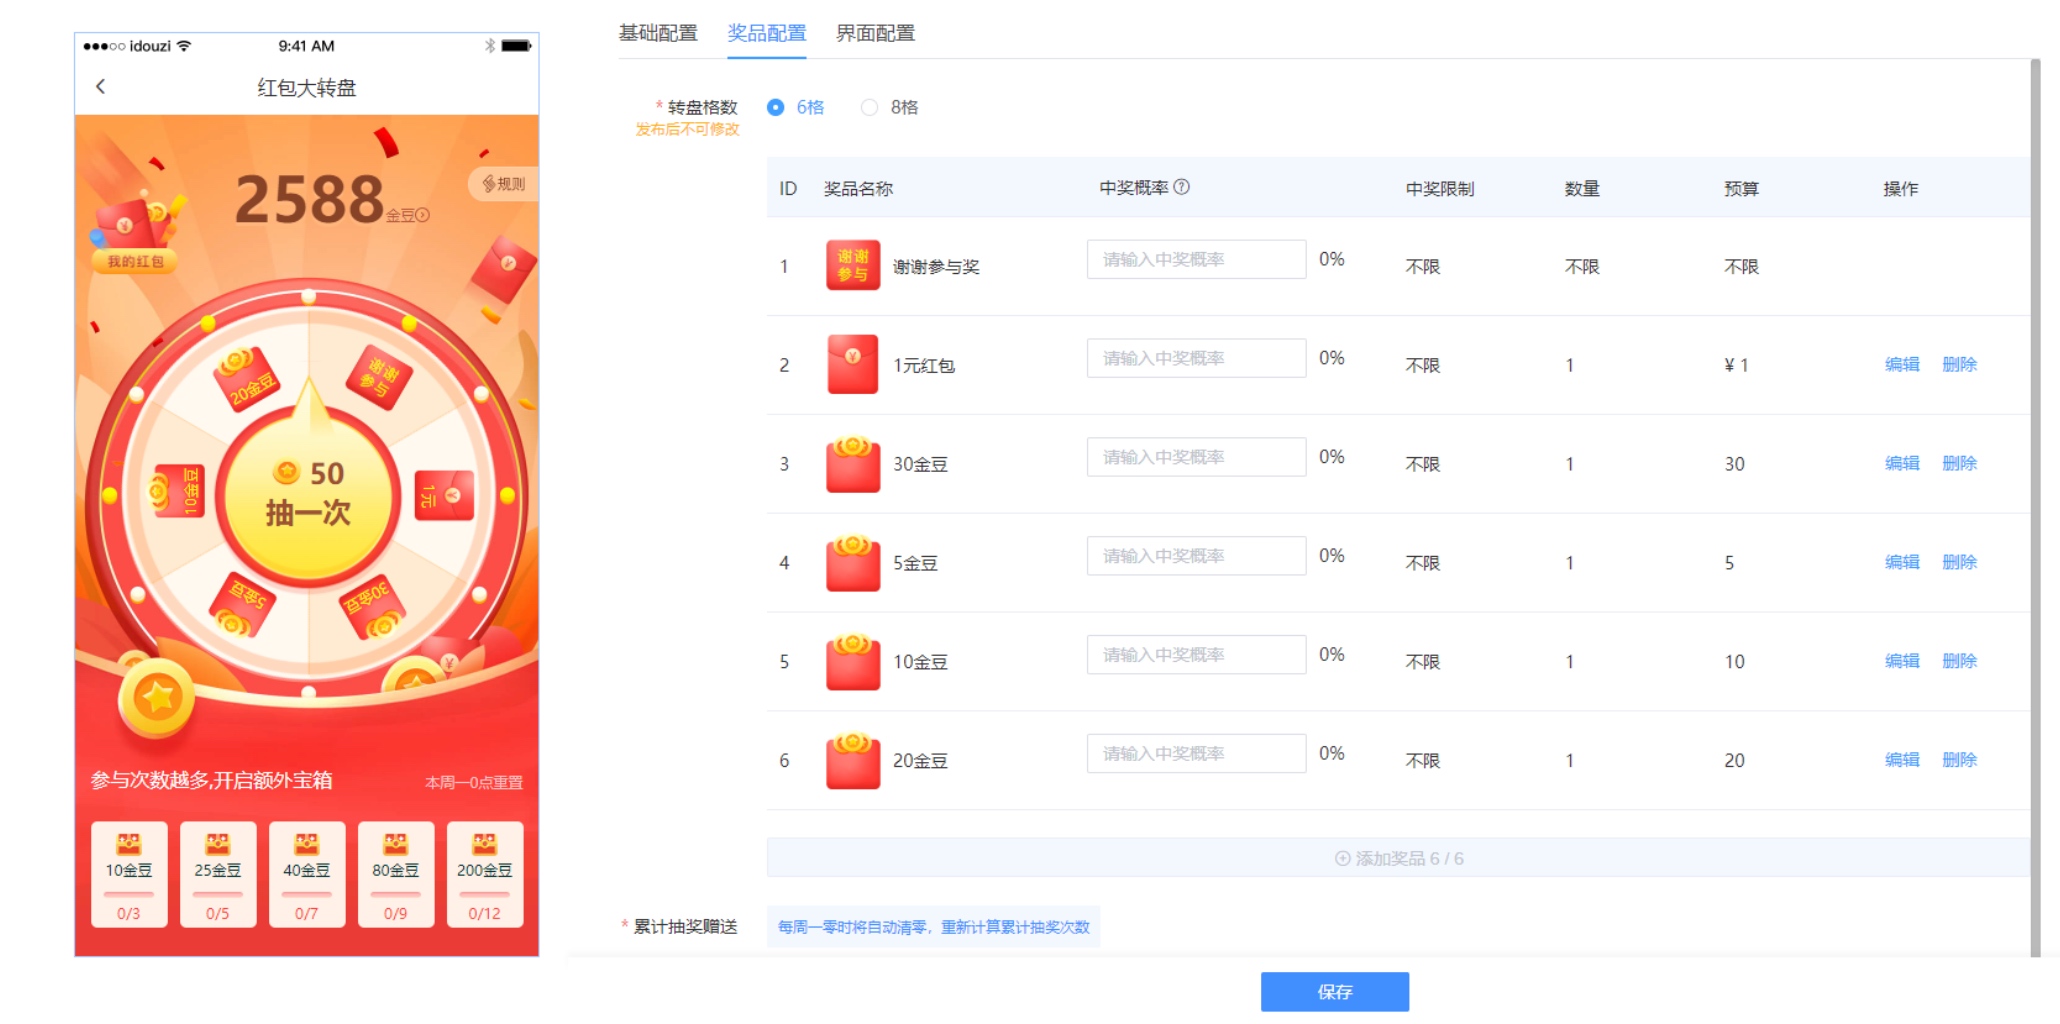Screen dimensions: 2060x1024
Task: Tap the 1元 red envelope wheel segment
Action: [x=444, y=495]
